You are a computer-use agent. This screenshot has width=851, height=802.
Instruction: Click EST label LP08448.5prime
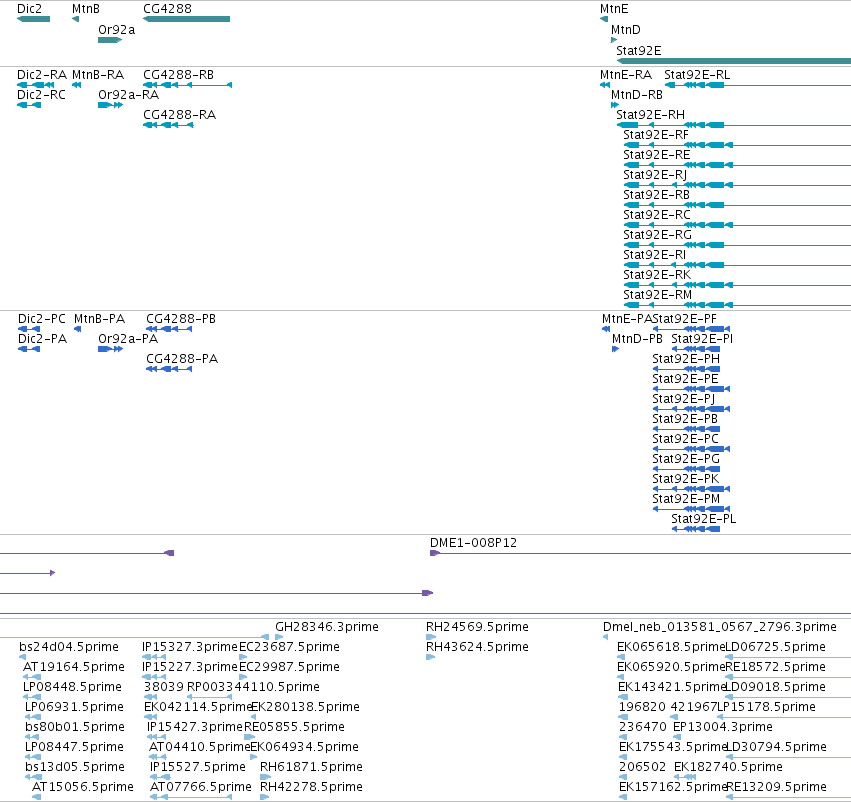(x=72, y=687)
